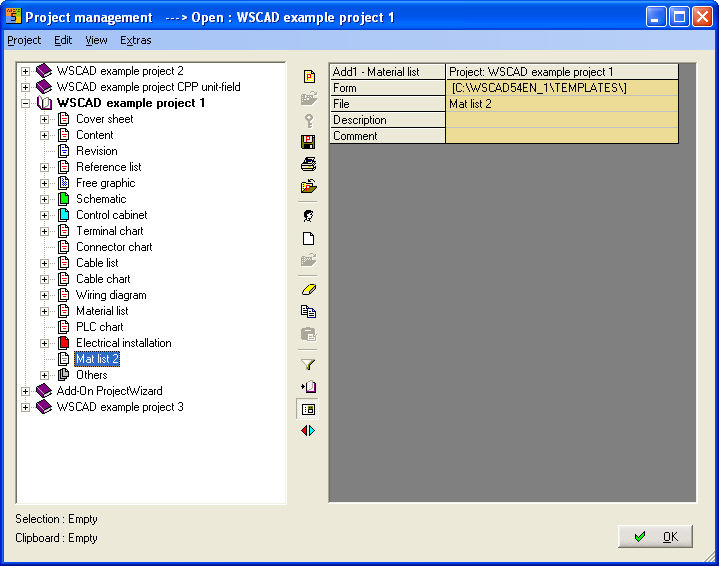
Task: Click the funnel filter icon
Action: coord(308,365)
